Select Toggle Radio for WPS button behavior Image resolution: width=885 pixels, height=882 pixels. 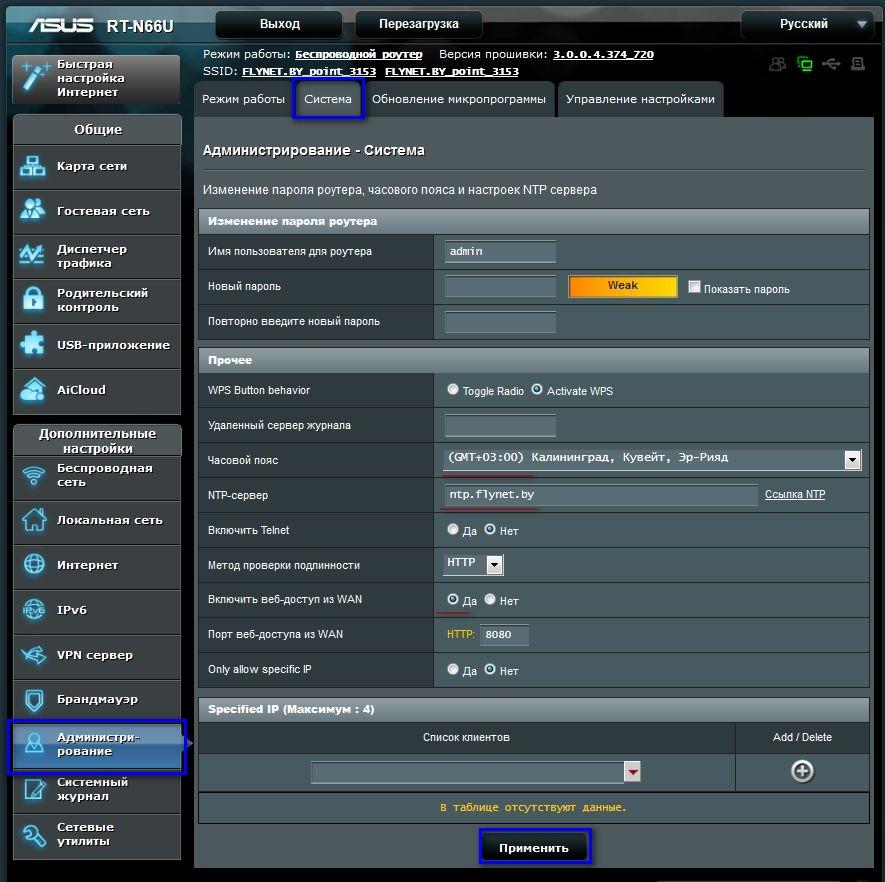pyautogui.click(x=453, y=389)
